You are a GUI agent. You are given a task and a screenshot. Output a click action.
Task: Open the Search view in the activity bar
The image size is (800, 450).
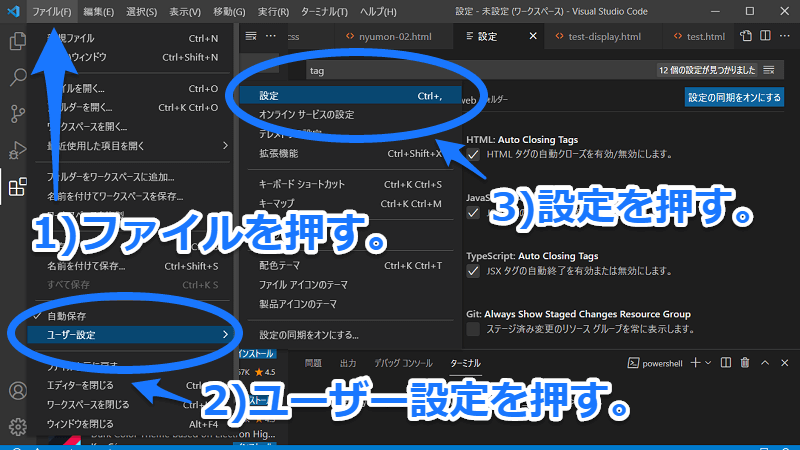click(x=17, y=78)
